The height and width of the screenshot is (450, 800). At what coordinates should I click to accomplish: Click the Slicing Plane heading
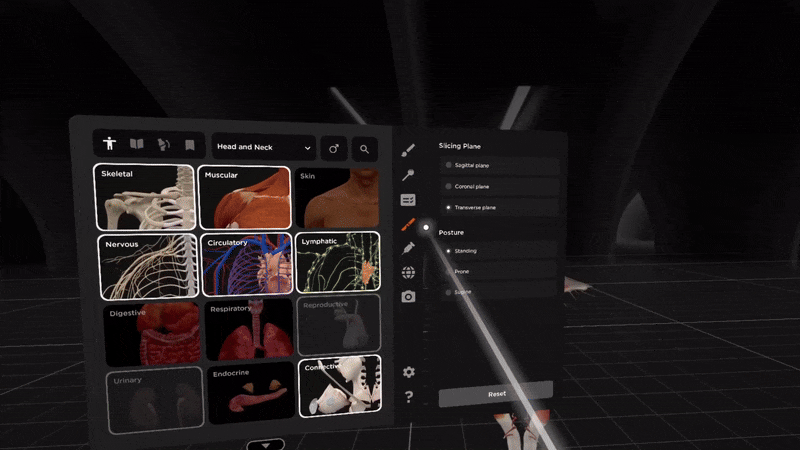(x=460, y=146)
